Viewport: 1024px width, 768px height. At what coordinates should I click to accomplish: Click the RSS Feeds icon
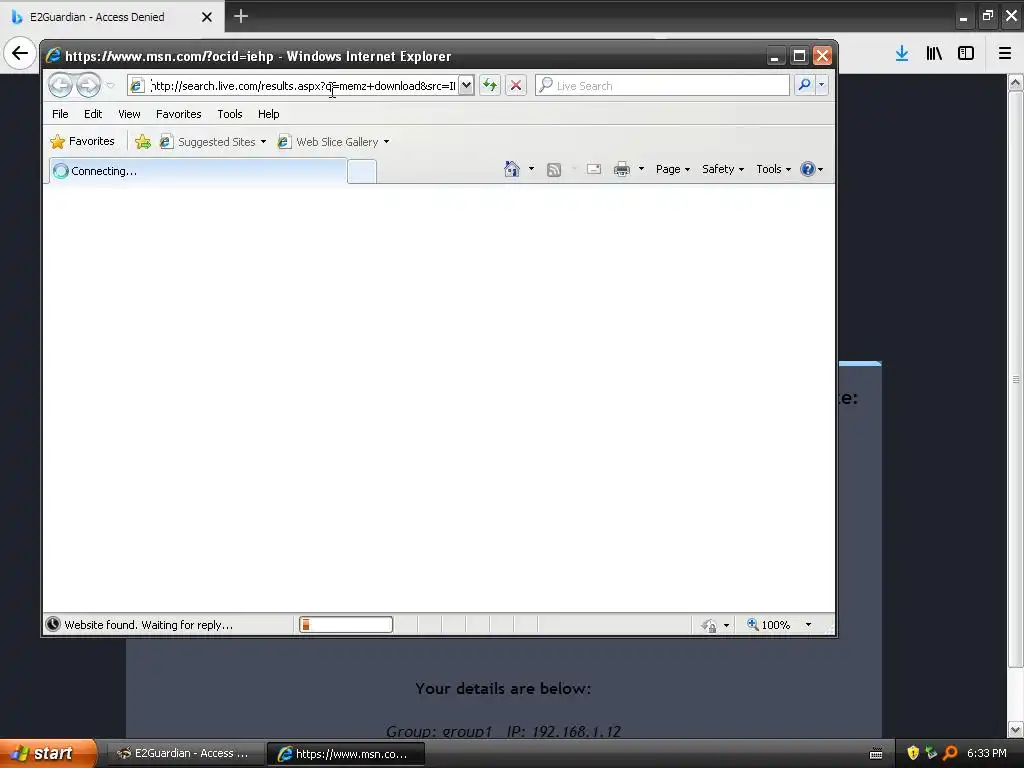554,170
